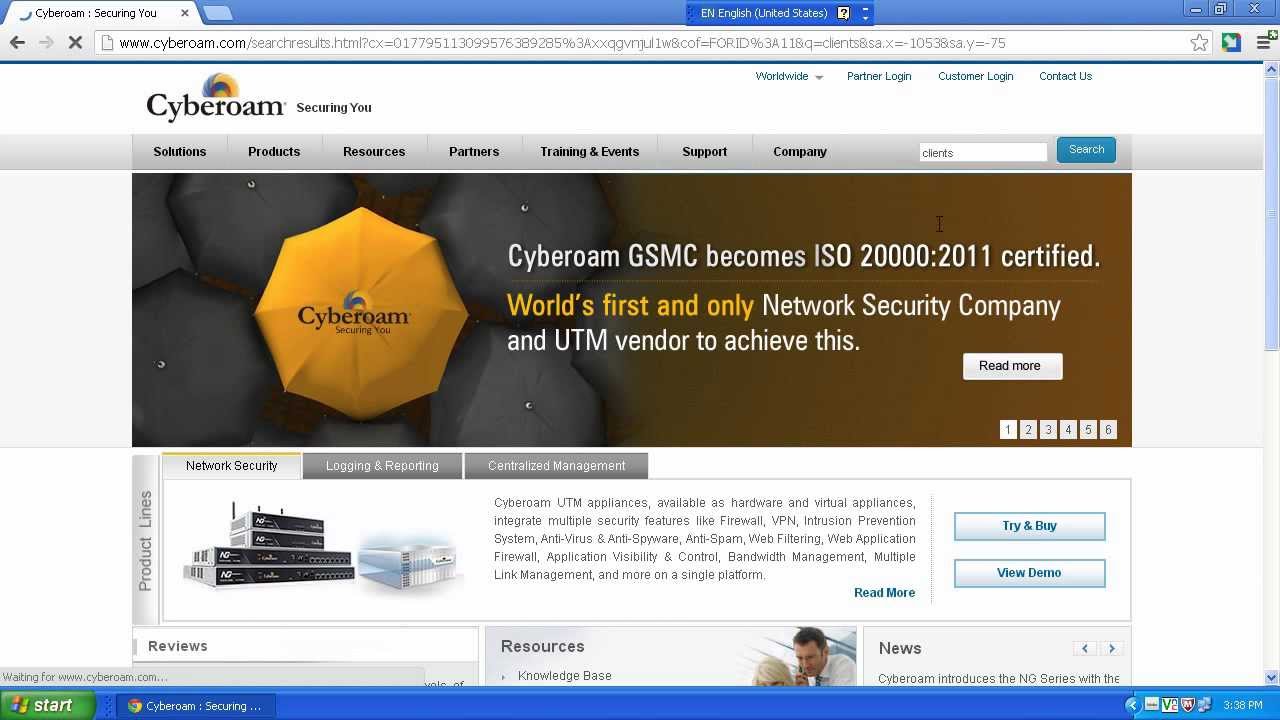The height and width of the screenshot is (720, 1280).
Task: Click the View Demo button
Action: pos(1029,573)
